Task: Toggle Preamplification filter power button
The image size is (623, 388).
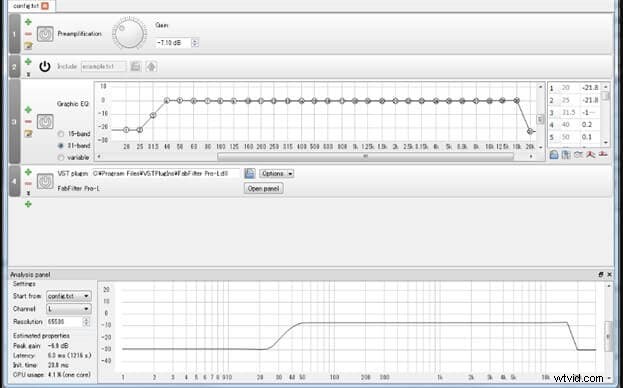Action: click(45, 34)
